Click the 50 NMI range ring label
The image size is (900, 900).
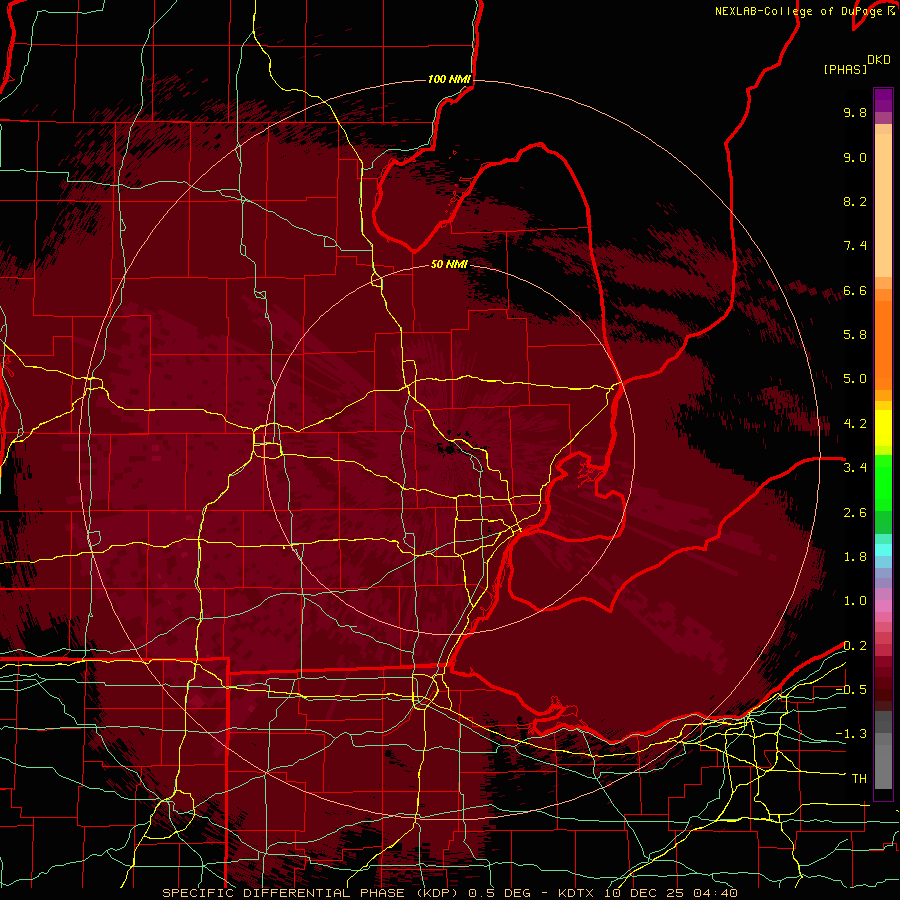[449, 264]
